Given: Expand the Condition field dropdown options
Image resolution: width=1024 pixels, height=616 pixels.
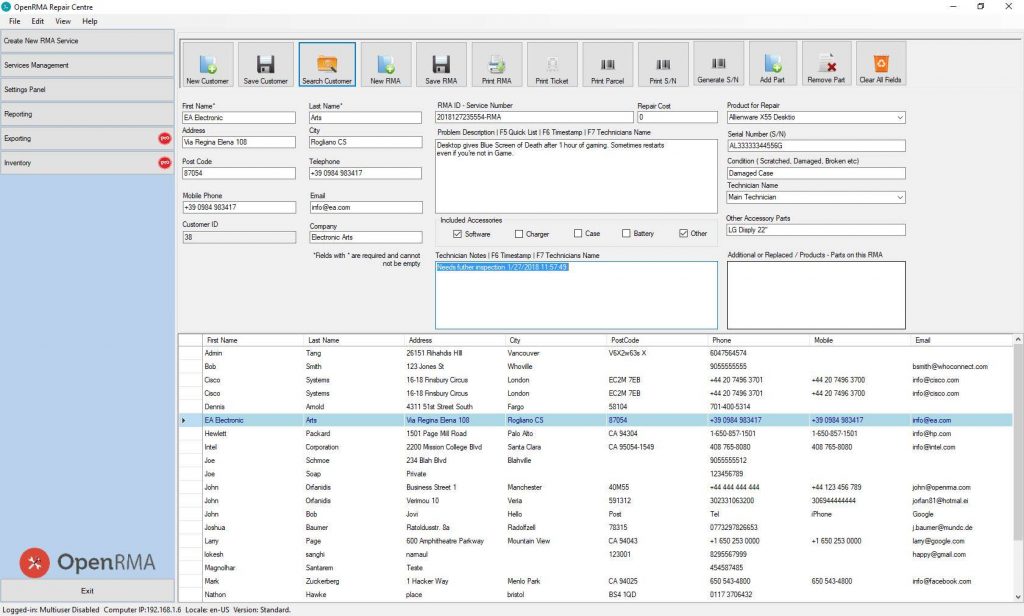Looking at the screenshot, I should (x=899, y=172).
